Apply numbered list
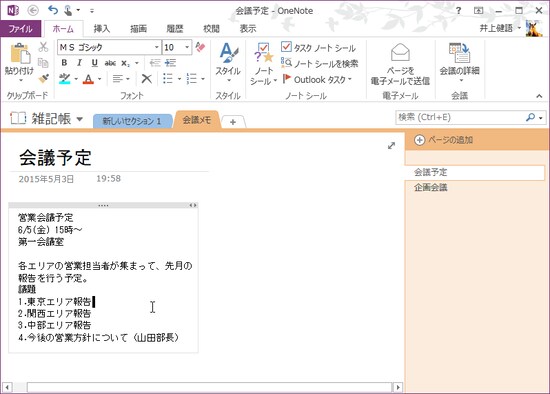The image size is (550, 394). pos(192,79)
